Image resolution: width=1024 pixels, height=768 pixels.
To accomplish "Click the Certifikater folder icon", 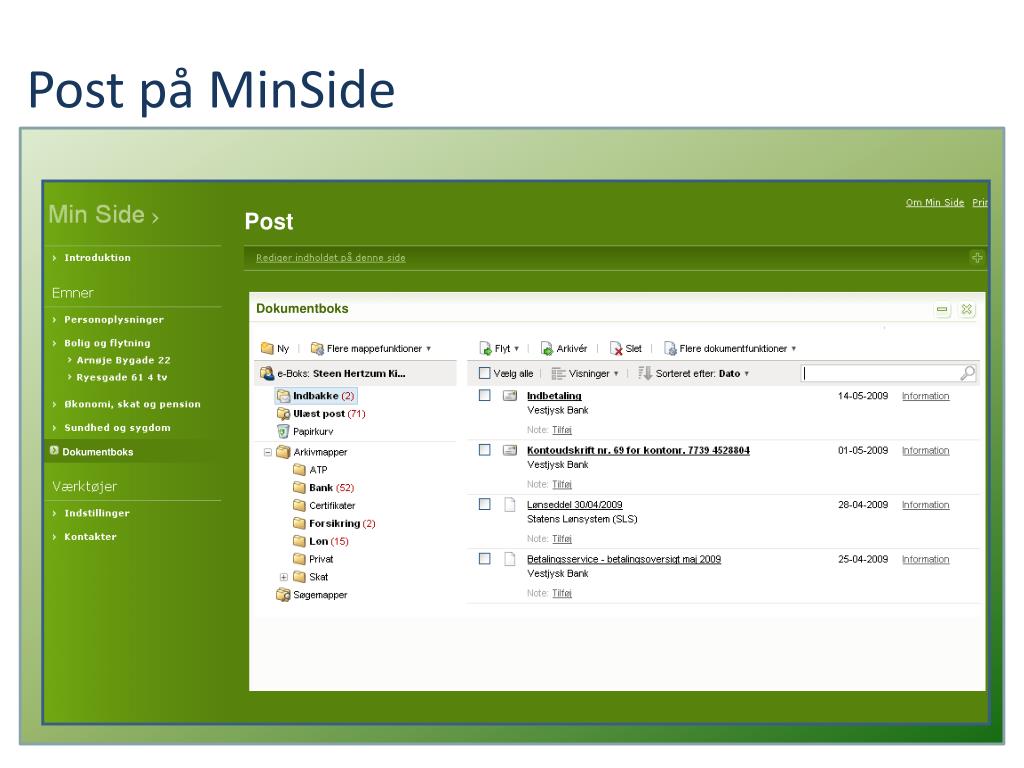I will point(300,505).
